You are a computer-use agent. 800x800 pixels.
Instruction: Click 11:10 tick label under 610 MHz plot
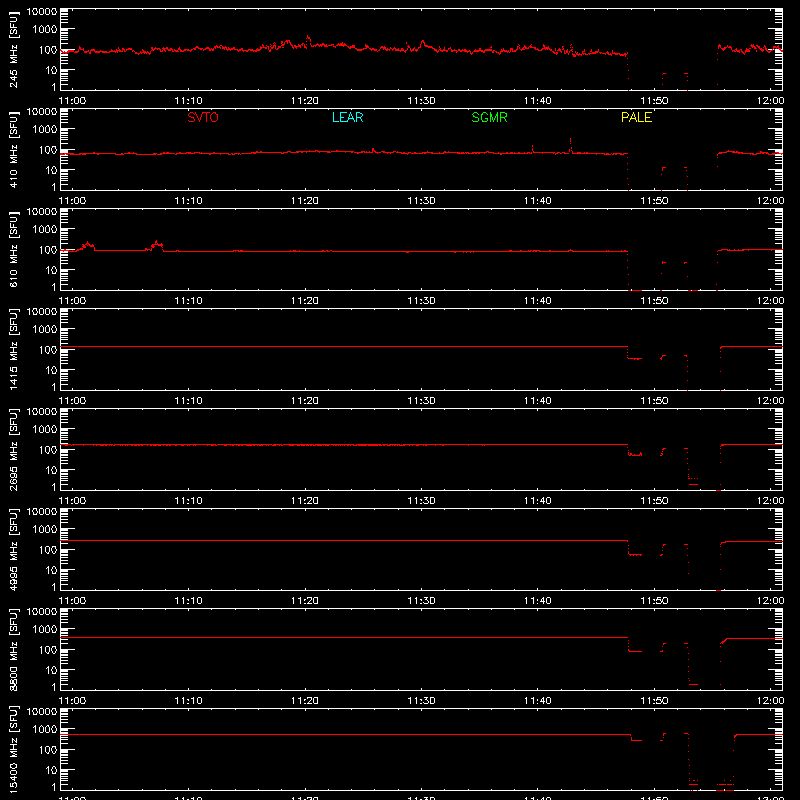[188, 301]
